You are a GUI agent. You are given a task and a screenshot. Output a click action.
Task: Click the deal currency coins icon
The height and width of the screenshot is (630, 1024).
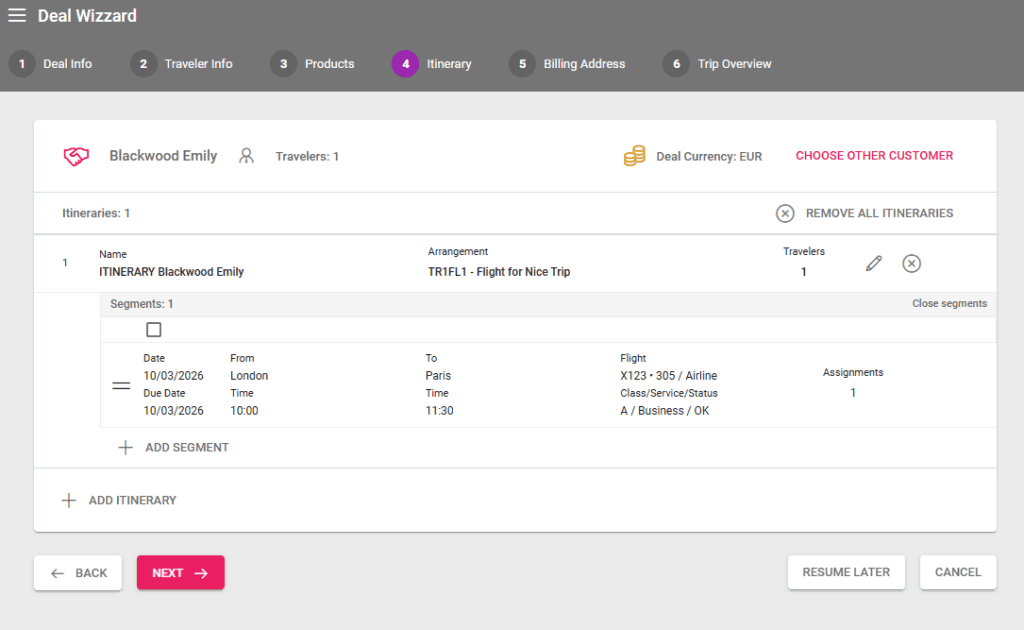tap(634, 156)
